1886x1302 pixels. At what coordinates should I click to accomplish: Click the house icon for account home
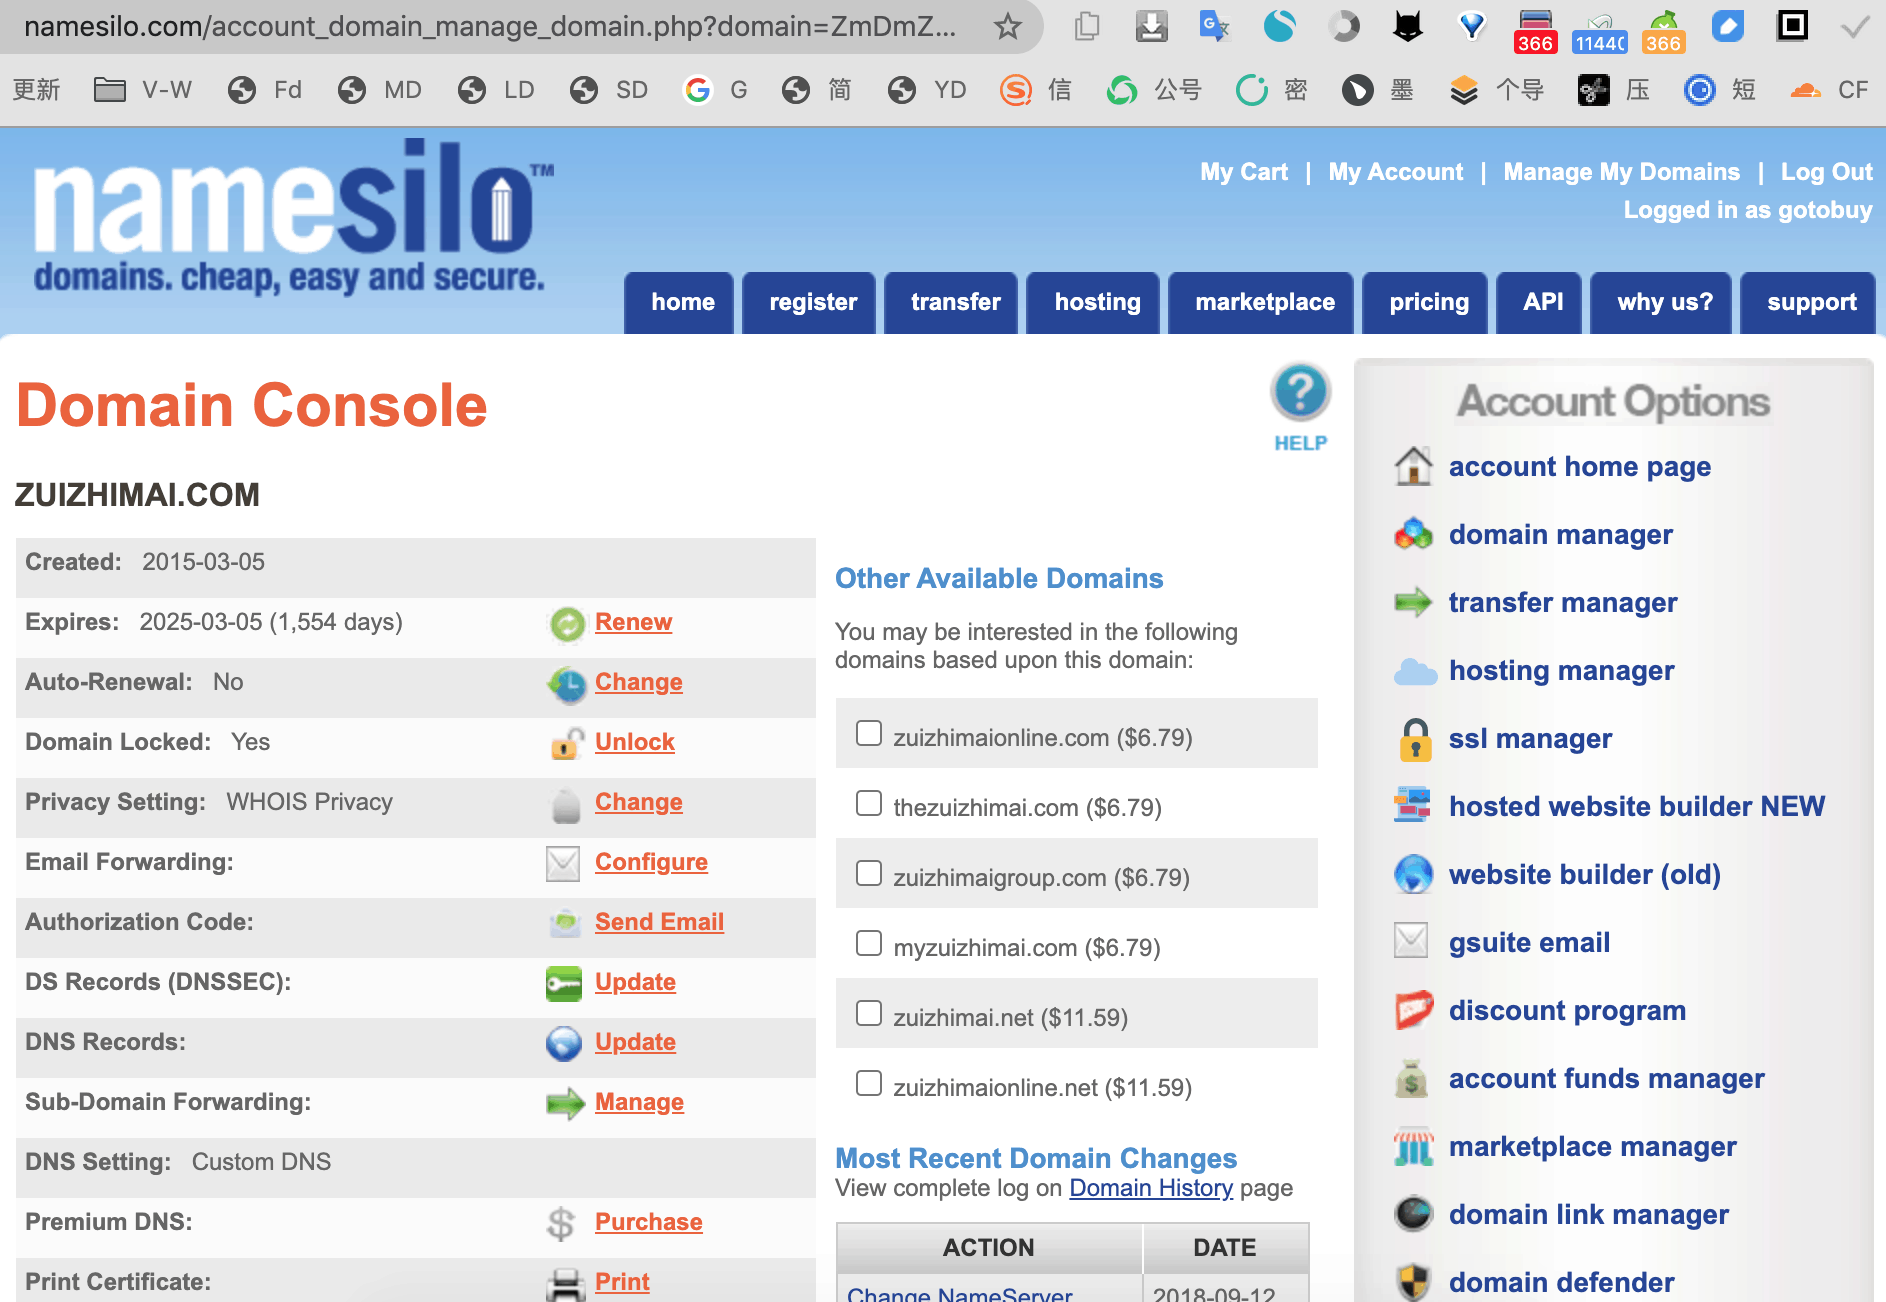coord(1413,467)
